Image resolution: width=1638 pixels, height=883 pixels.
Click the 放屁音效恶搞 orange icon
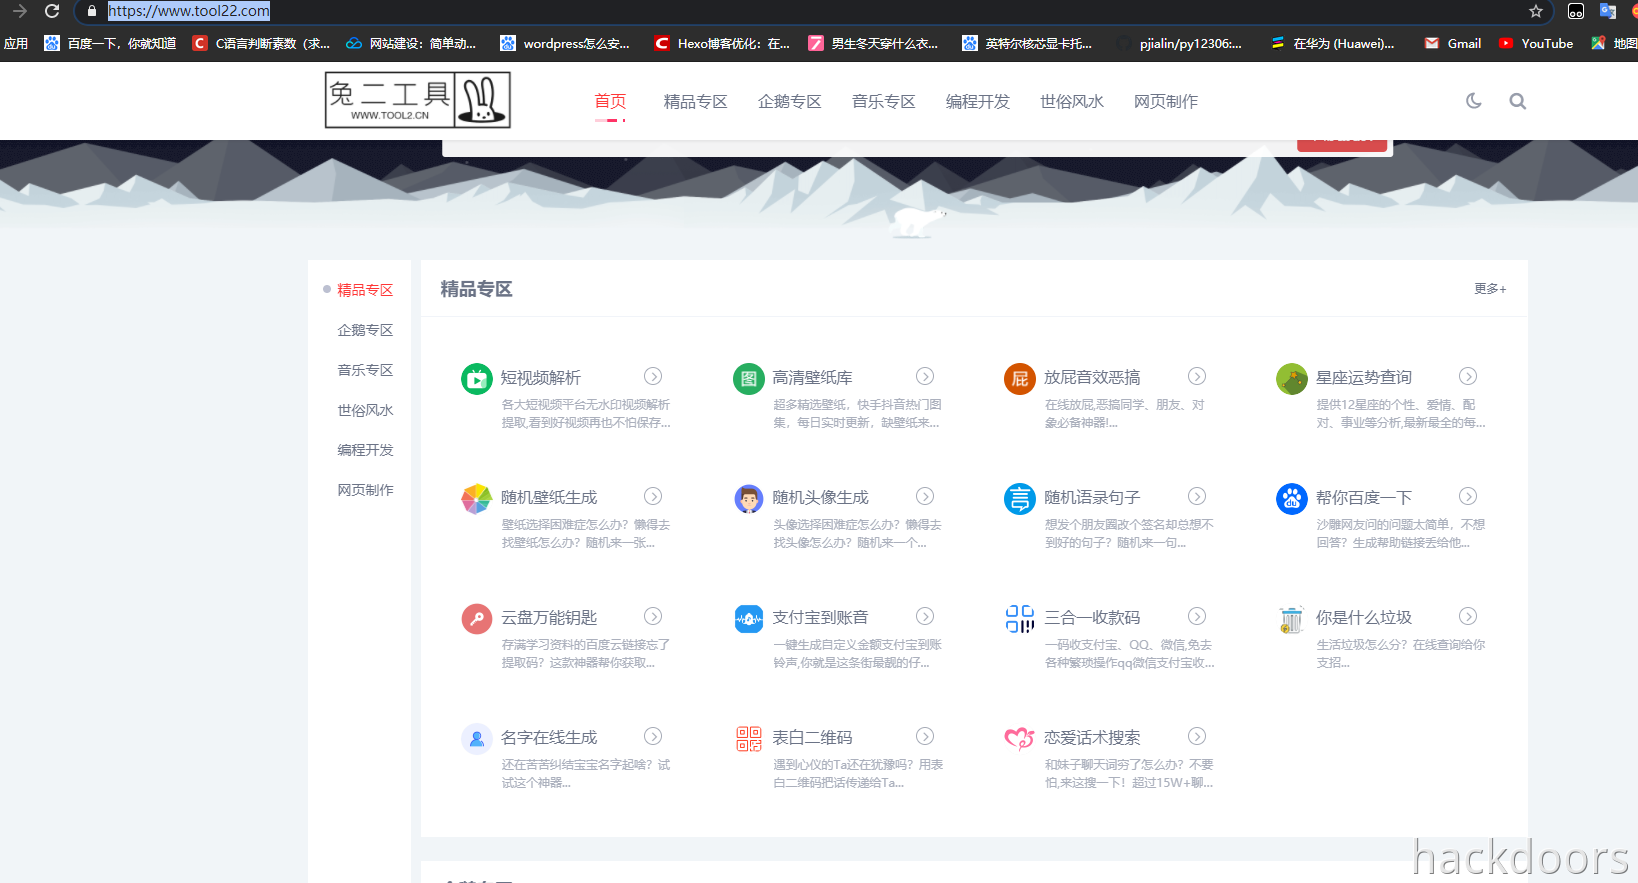coord(1020,379)
